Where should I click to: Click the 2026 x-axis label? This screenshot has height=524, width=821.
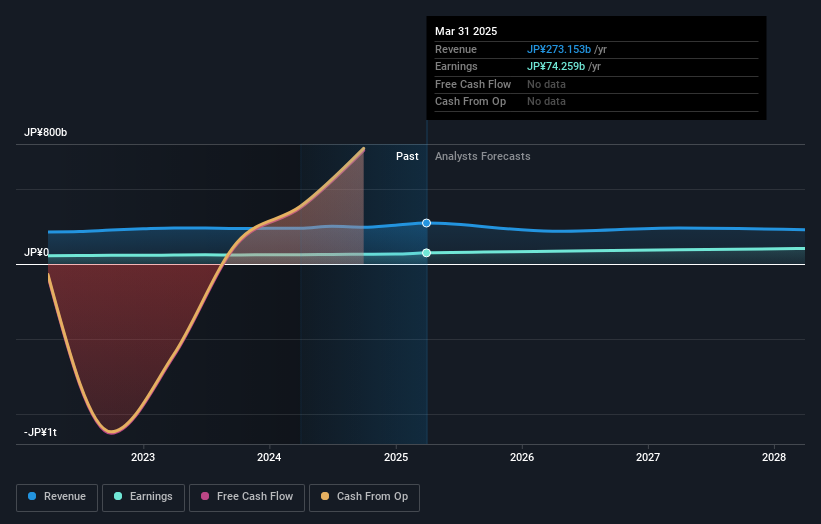click(x=522, y=457)
